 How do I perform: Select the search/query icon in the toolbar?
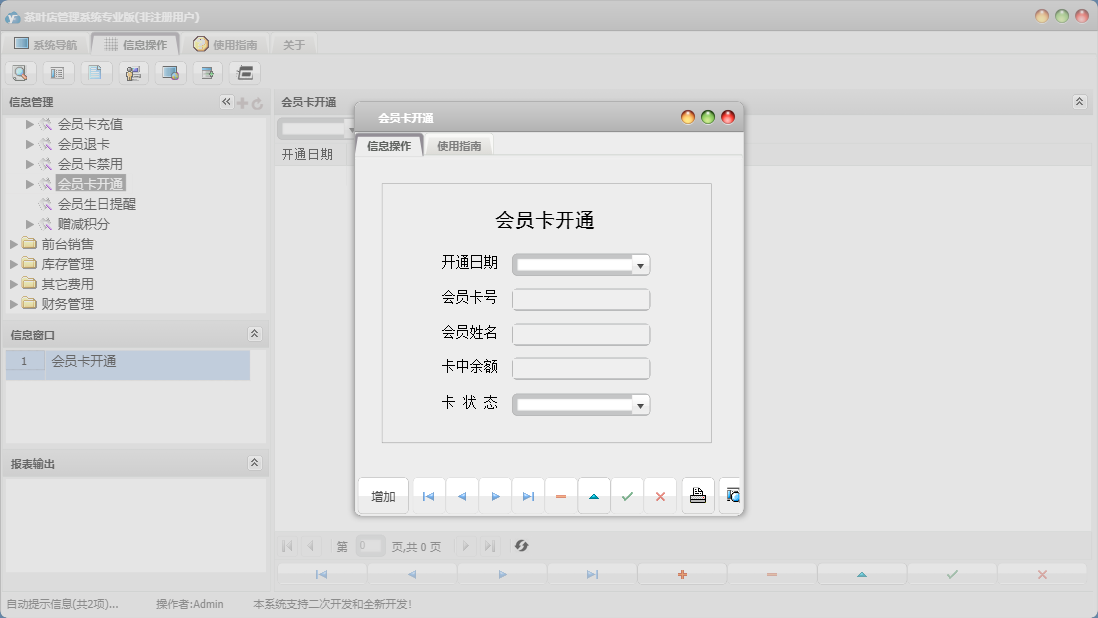tap(20, 72)
